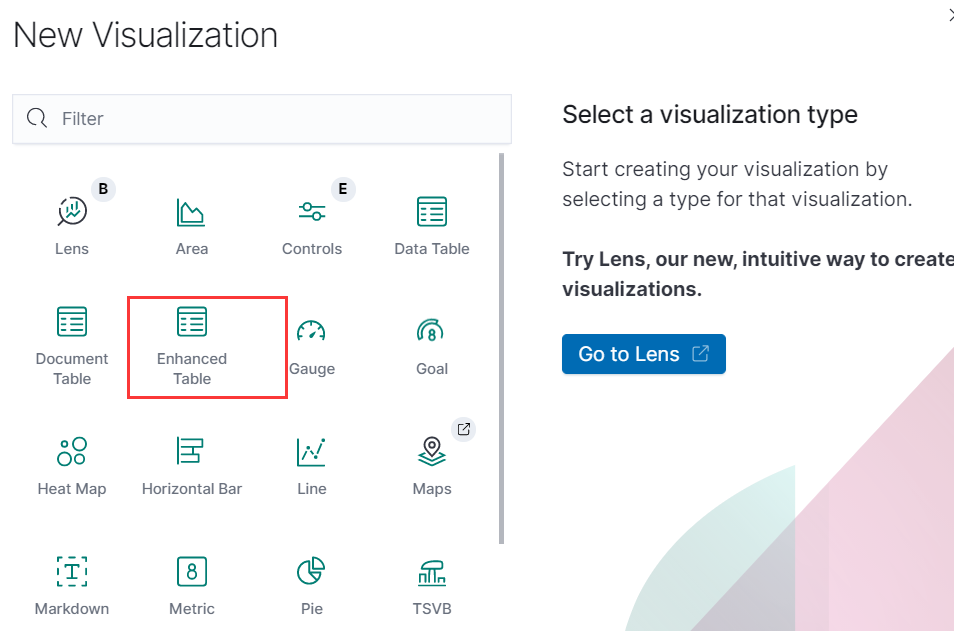Click the Heat Map label text
This screenshot has height=631, width=954.
pyautogui.click(x=72, y=489)
